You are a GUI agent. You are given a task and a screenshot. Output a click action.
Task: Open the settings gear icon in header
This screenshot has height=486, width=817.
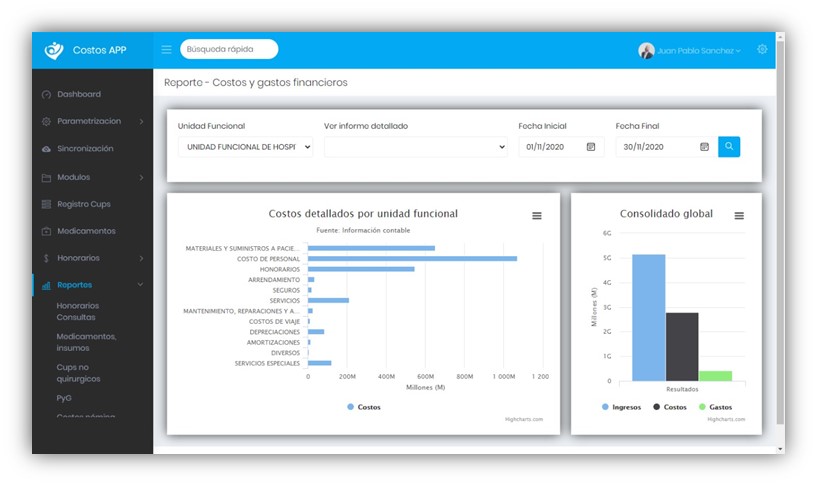click(762, 50)
